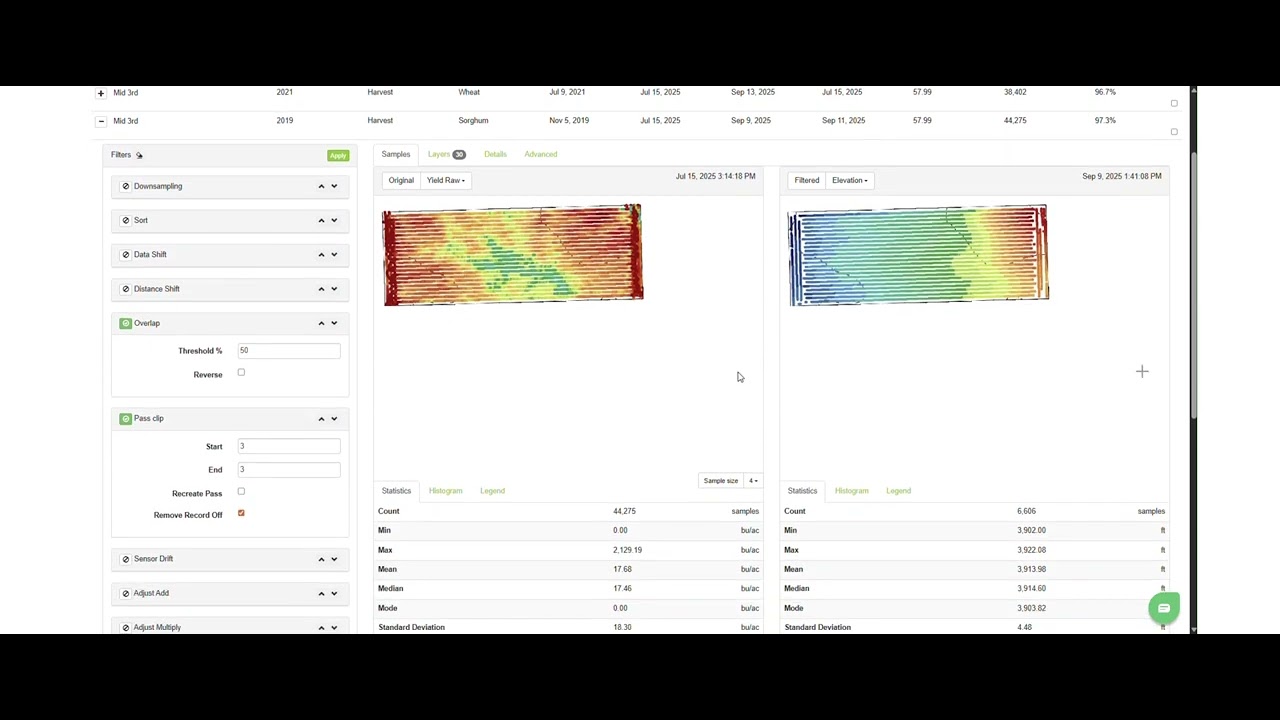This screenshot has width=1280, height=720.
Task: Click the up arrow on the Pass clip filter
Action: point(321,418)
